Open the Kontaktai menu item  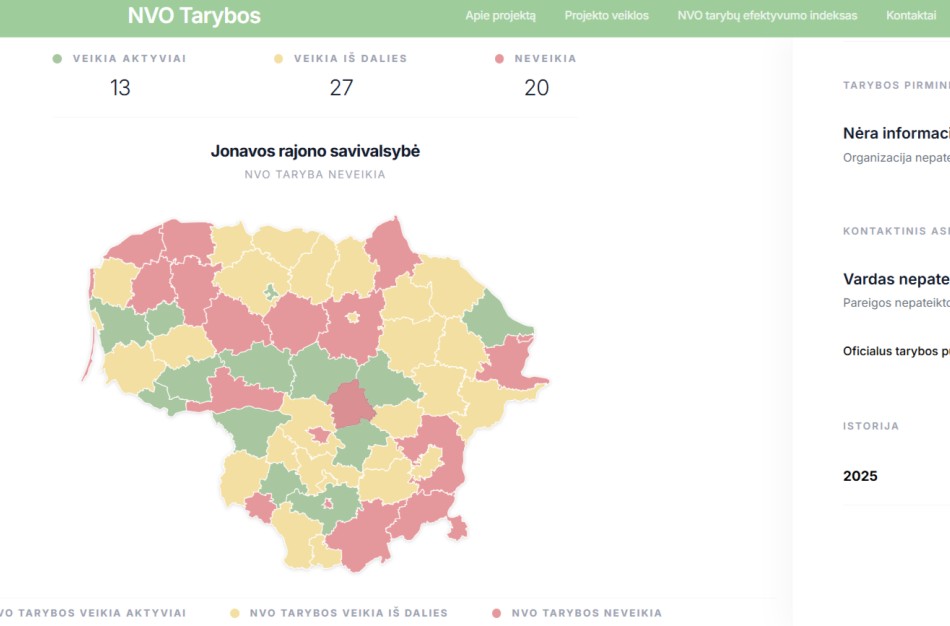[910, 16]
